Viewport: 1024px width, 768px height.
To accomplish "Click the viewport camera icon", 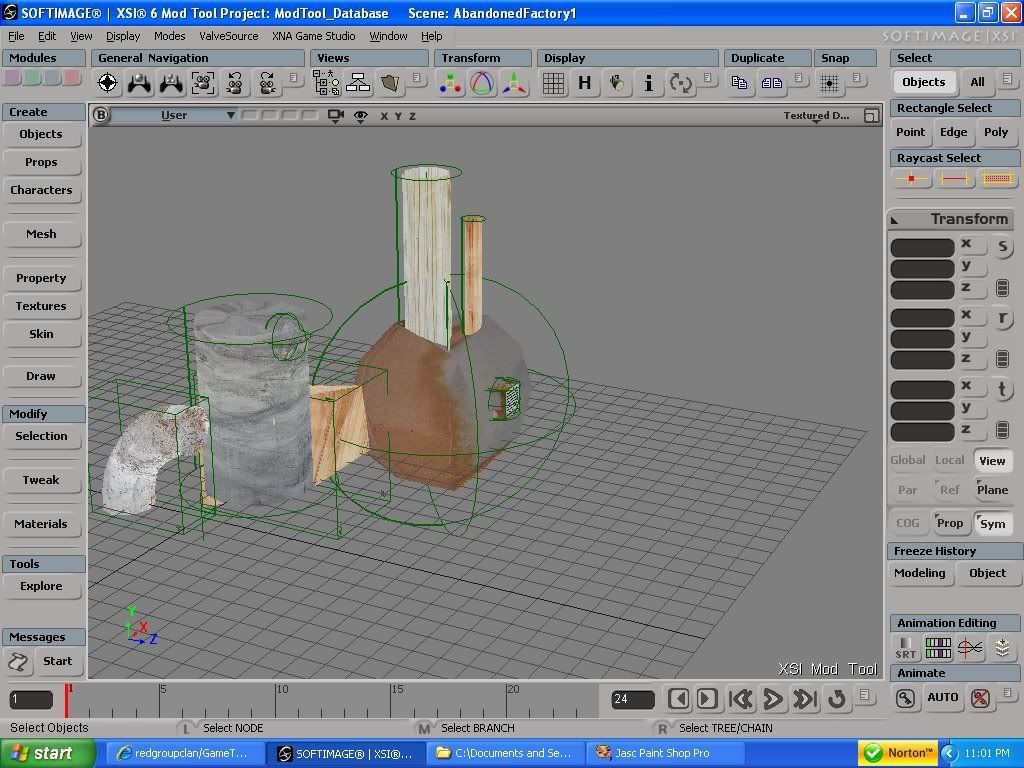I will pos(336,116).
